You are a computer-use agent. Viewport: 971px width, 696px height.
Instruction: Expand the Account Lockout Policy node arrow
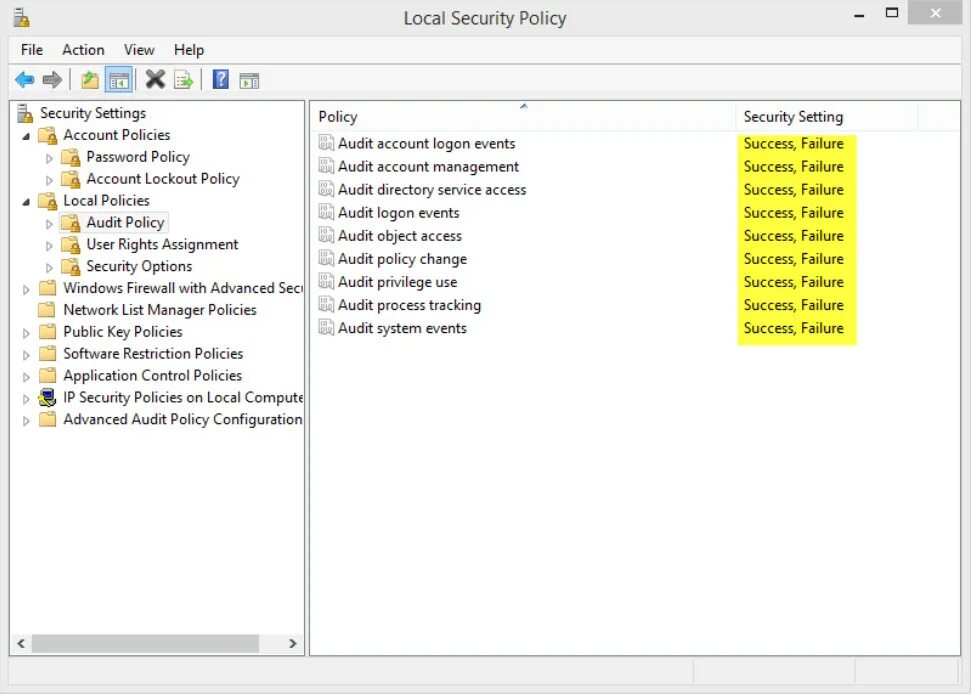[49, 180]
